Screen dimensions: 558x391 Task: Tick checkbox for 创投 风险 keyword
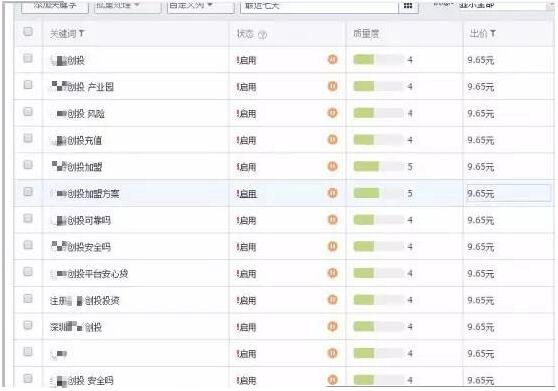pos(28,112)
